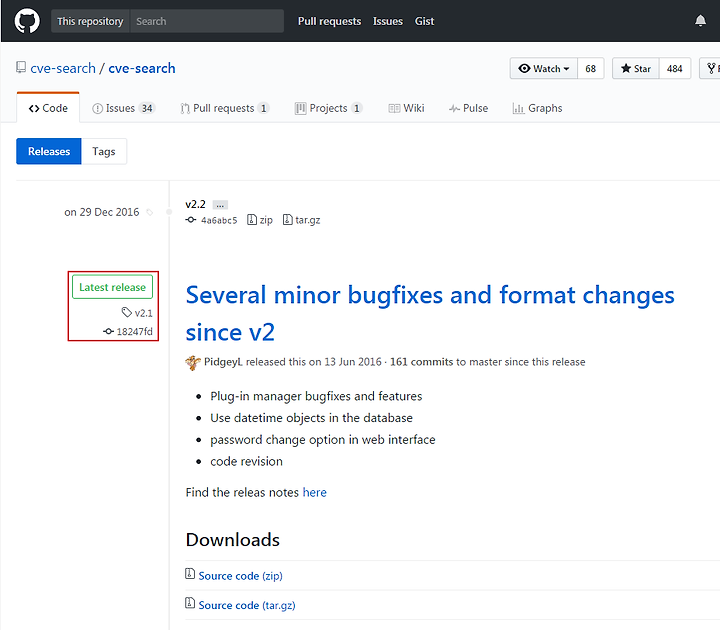The image size is (720, 630).
Task: Download Source code (tar.gz)
Action: 247,605
